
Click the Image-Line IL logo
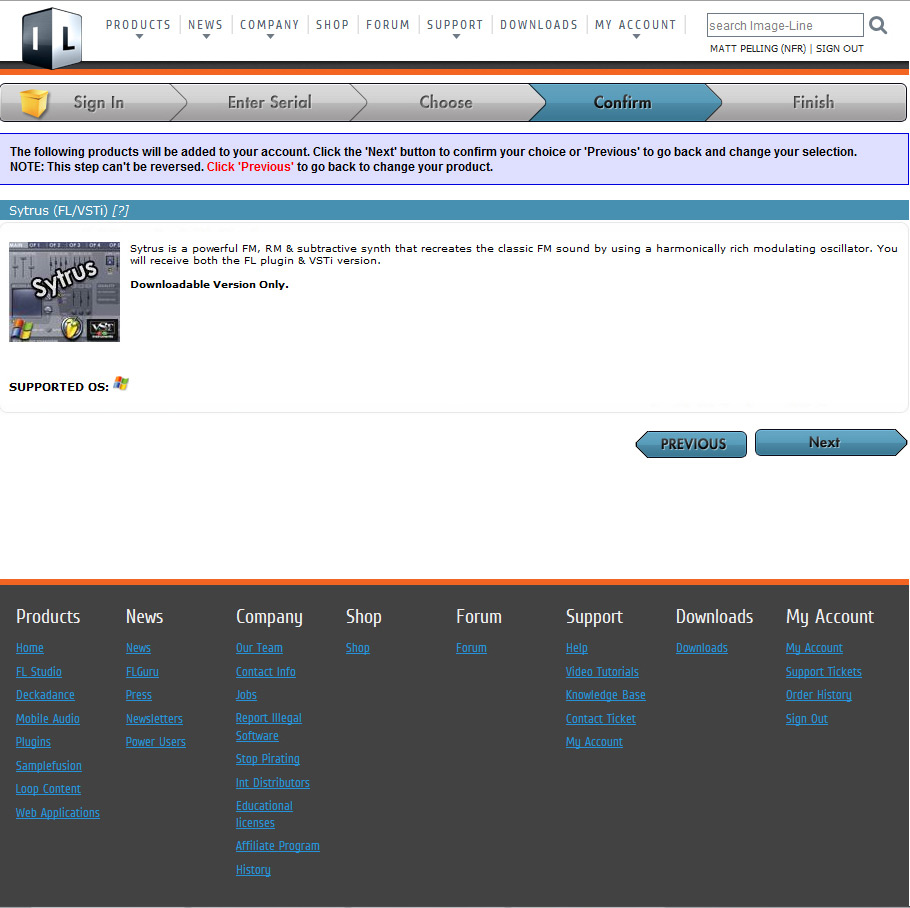click(52, 38)
